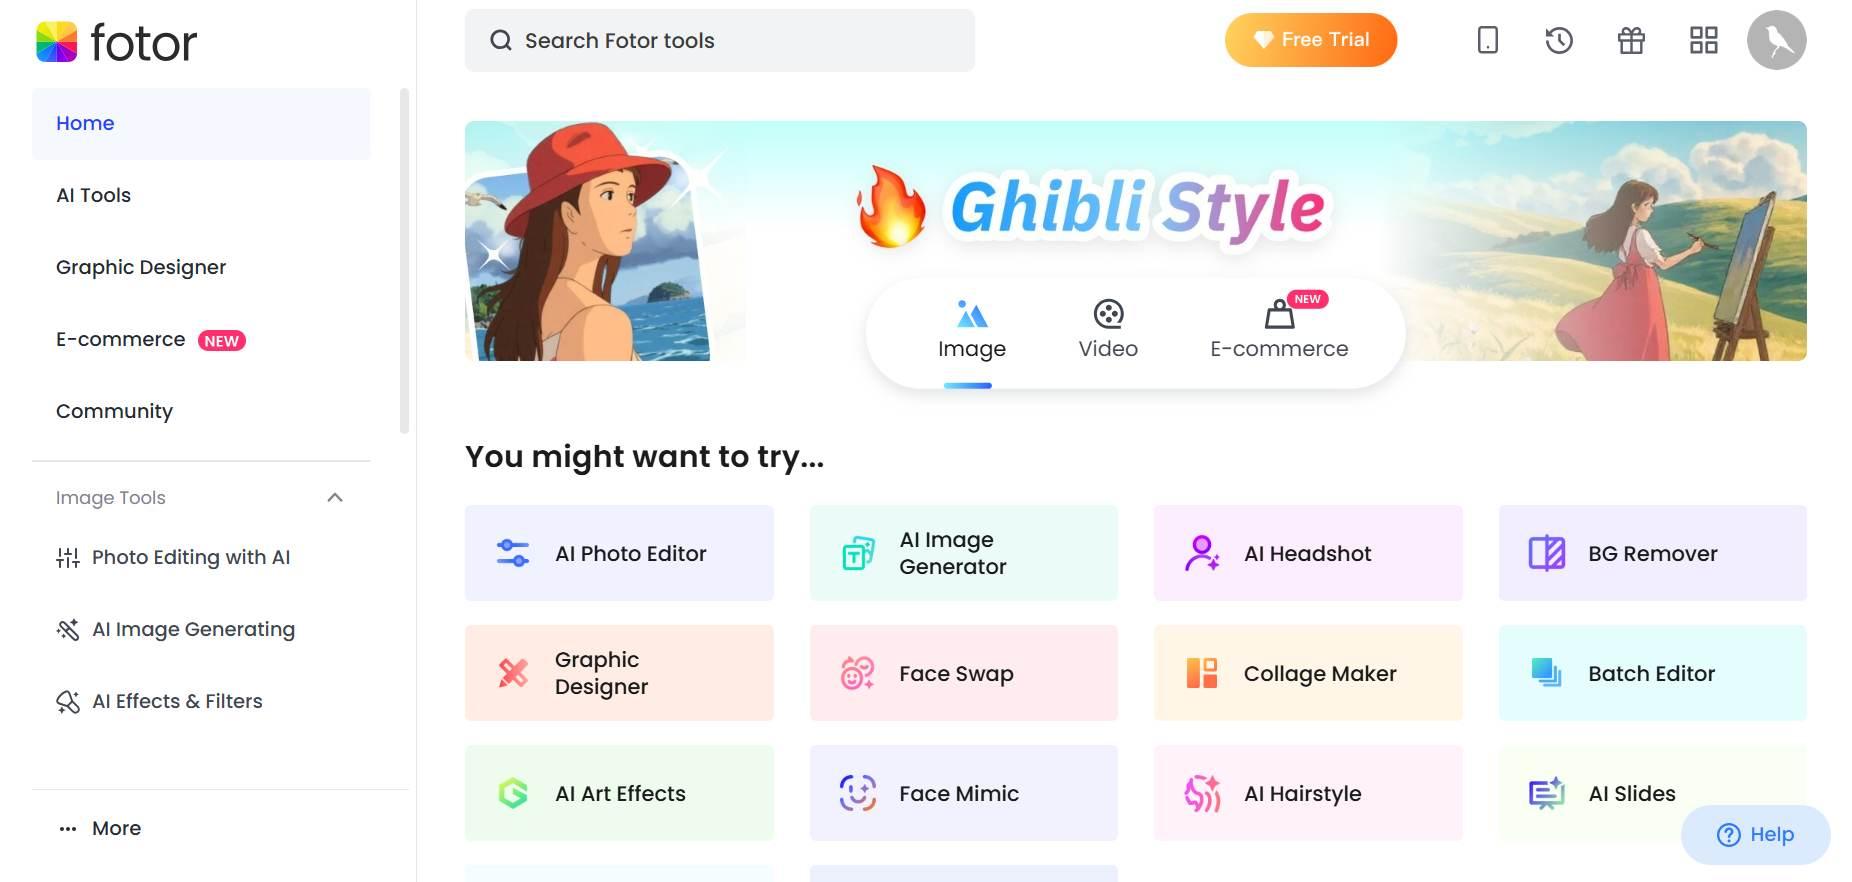Launch the BG Remover tool
This screenshot has width=1852, height=882.
1652,553
